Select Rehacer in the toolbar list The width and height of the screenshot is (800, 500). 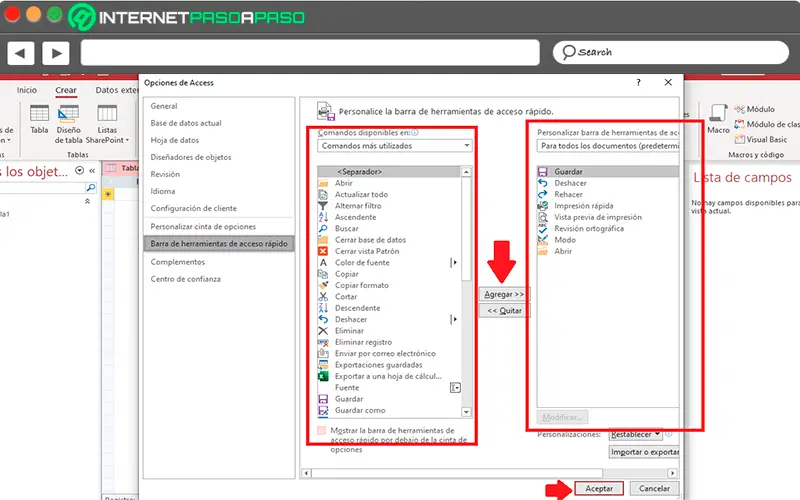pos(608,194)
